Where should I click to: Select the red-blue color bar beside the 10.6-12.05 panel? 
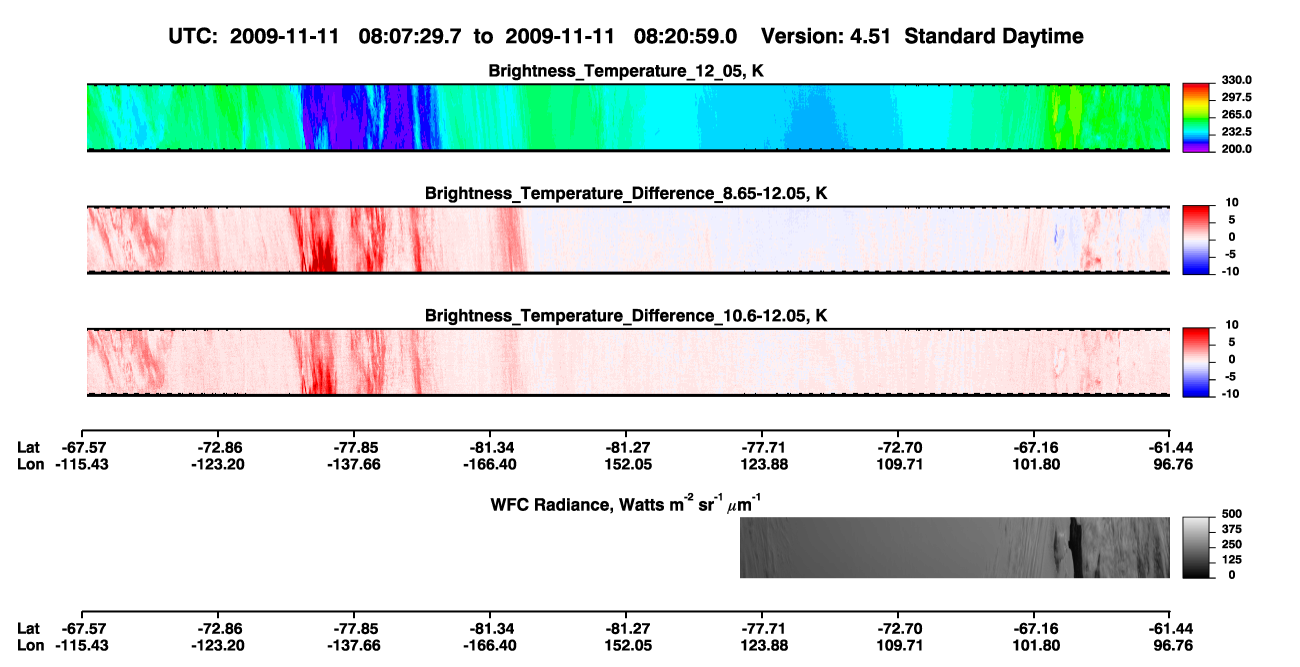(x=1196, y=361)
